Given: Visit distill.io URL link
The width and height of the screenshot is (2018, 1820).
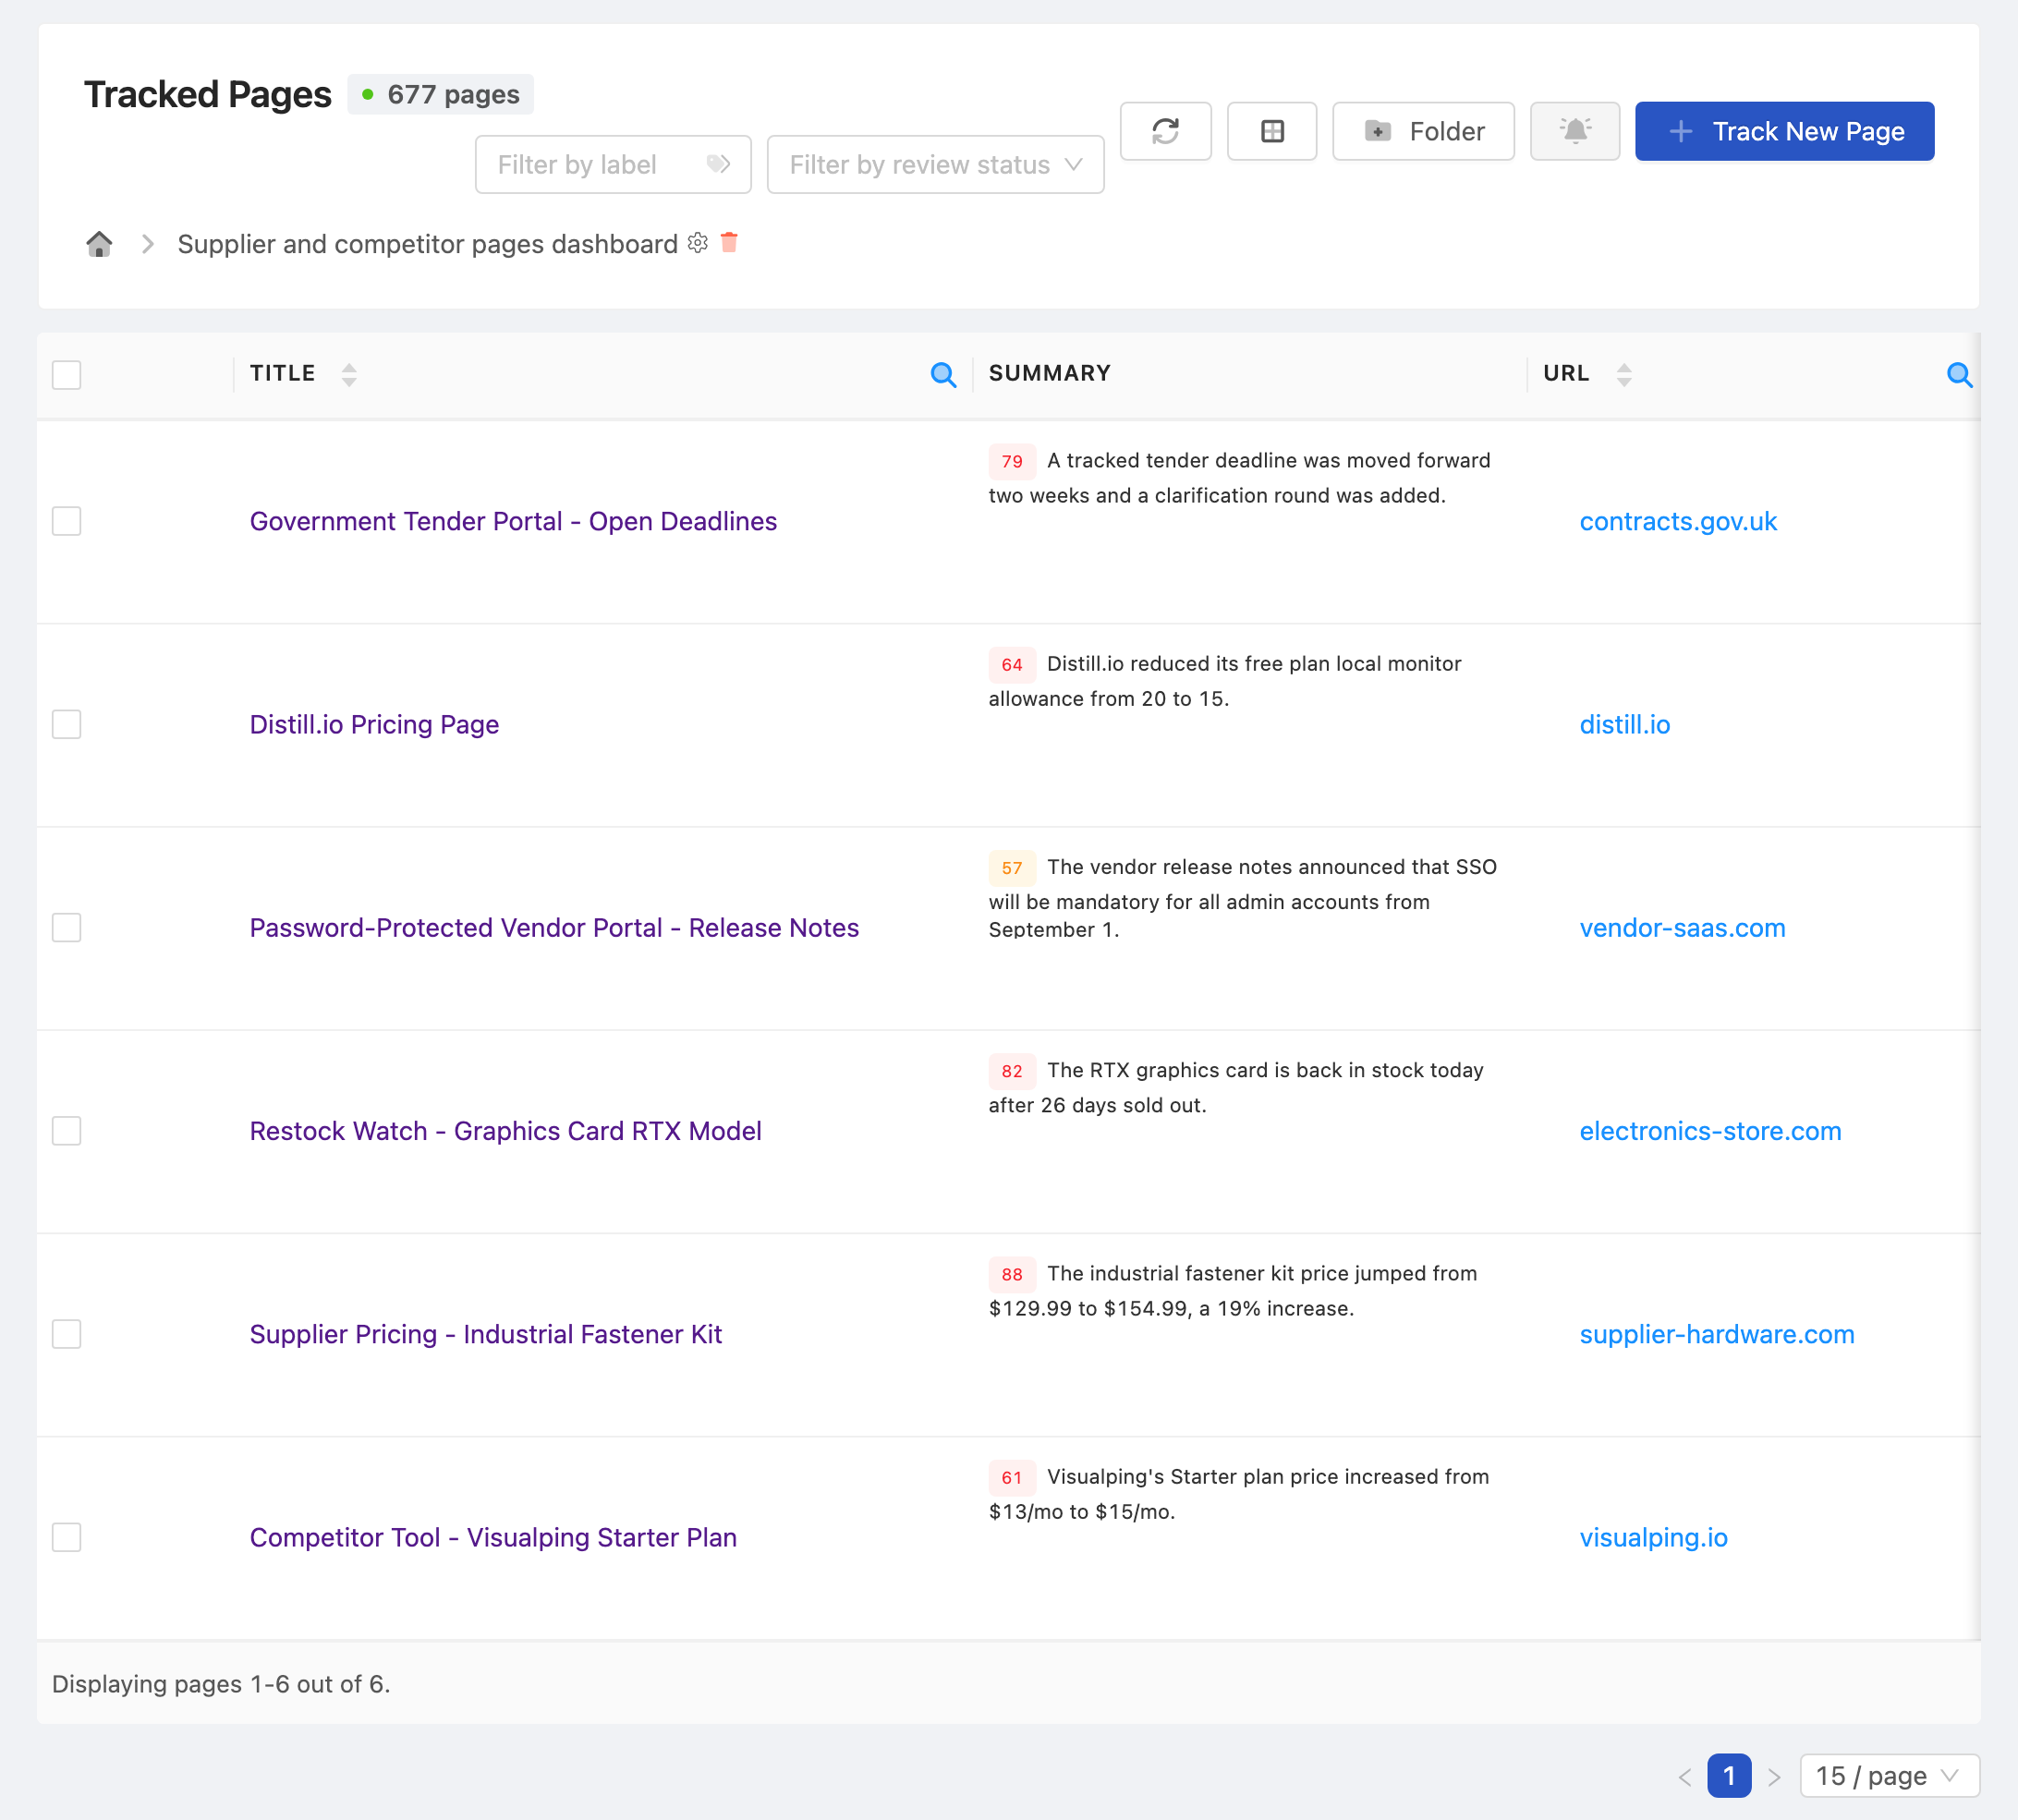Looking at the screenshot, I should 1624,724.
